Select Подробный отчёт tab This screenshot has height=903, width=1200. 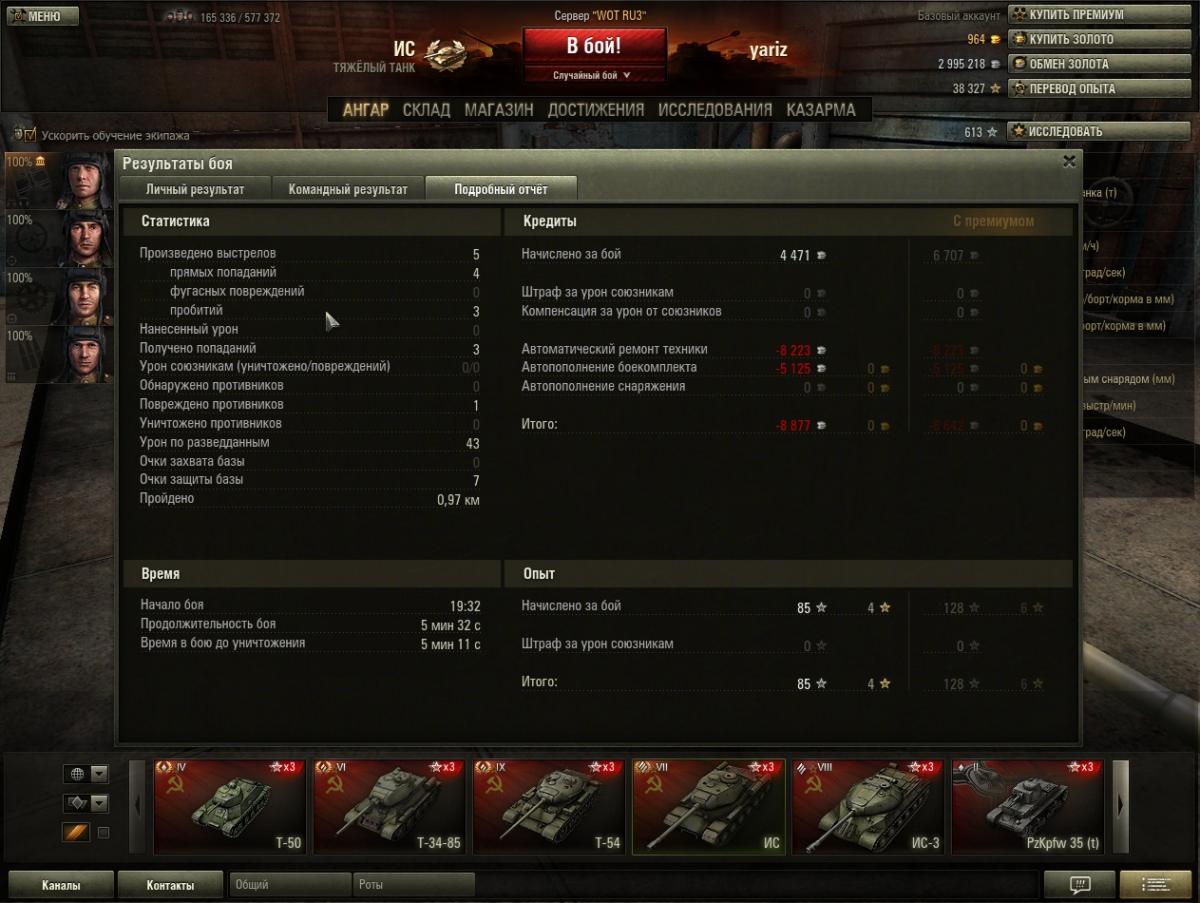coord(501,189)
